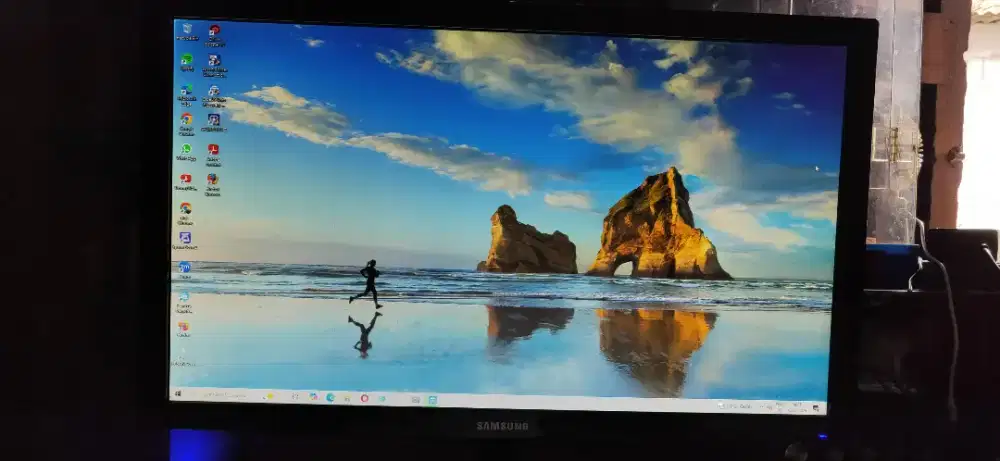The image size is (1000, 461).
Task: Open Task View on the taskbar
Action: point(296,397)
